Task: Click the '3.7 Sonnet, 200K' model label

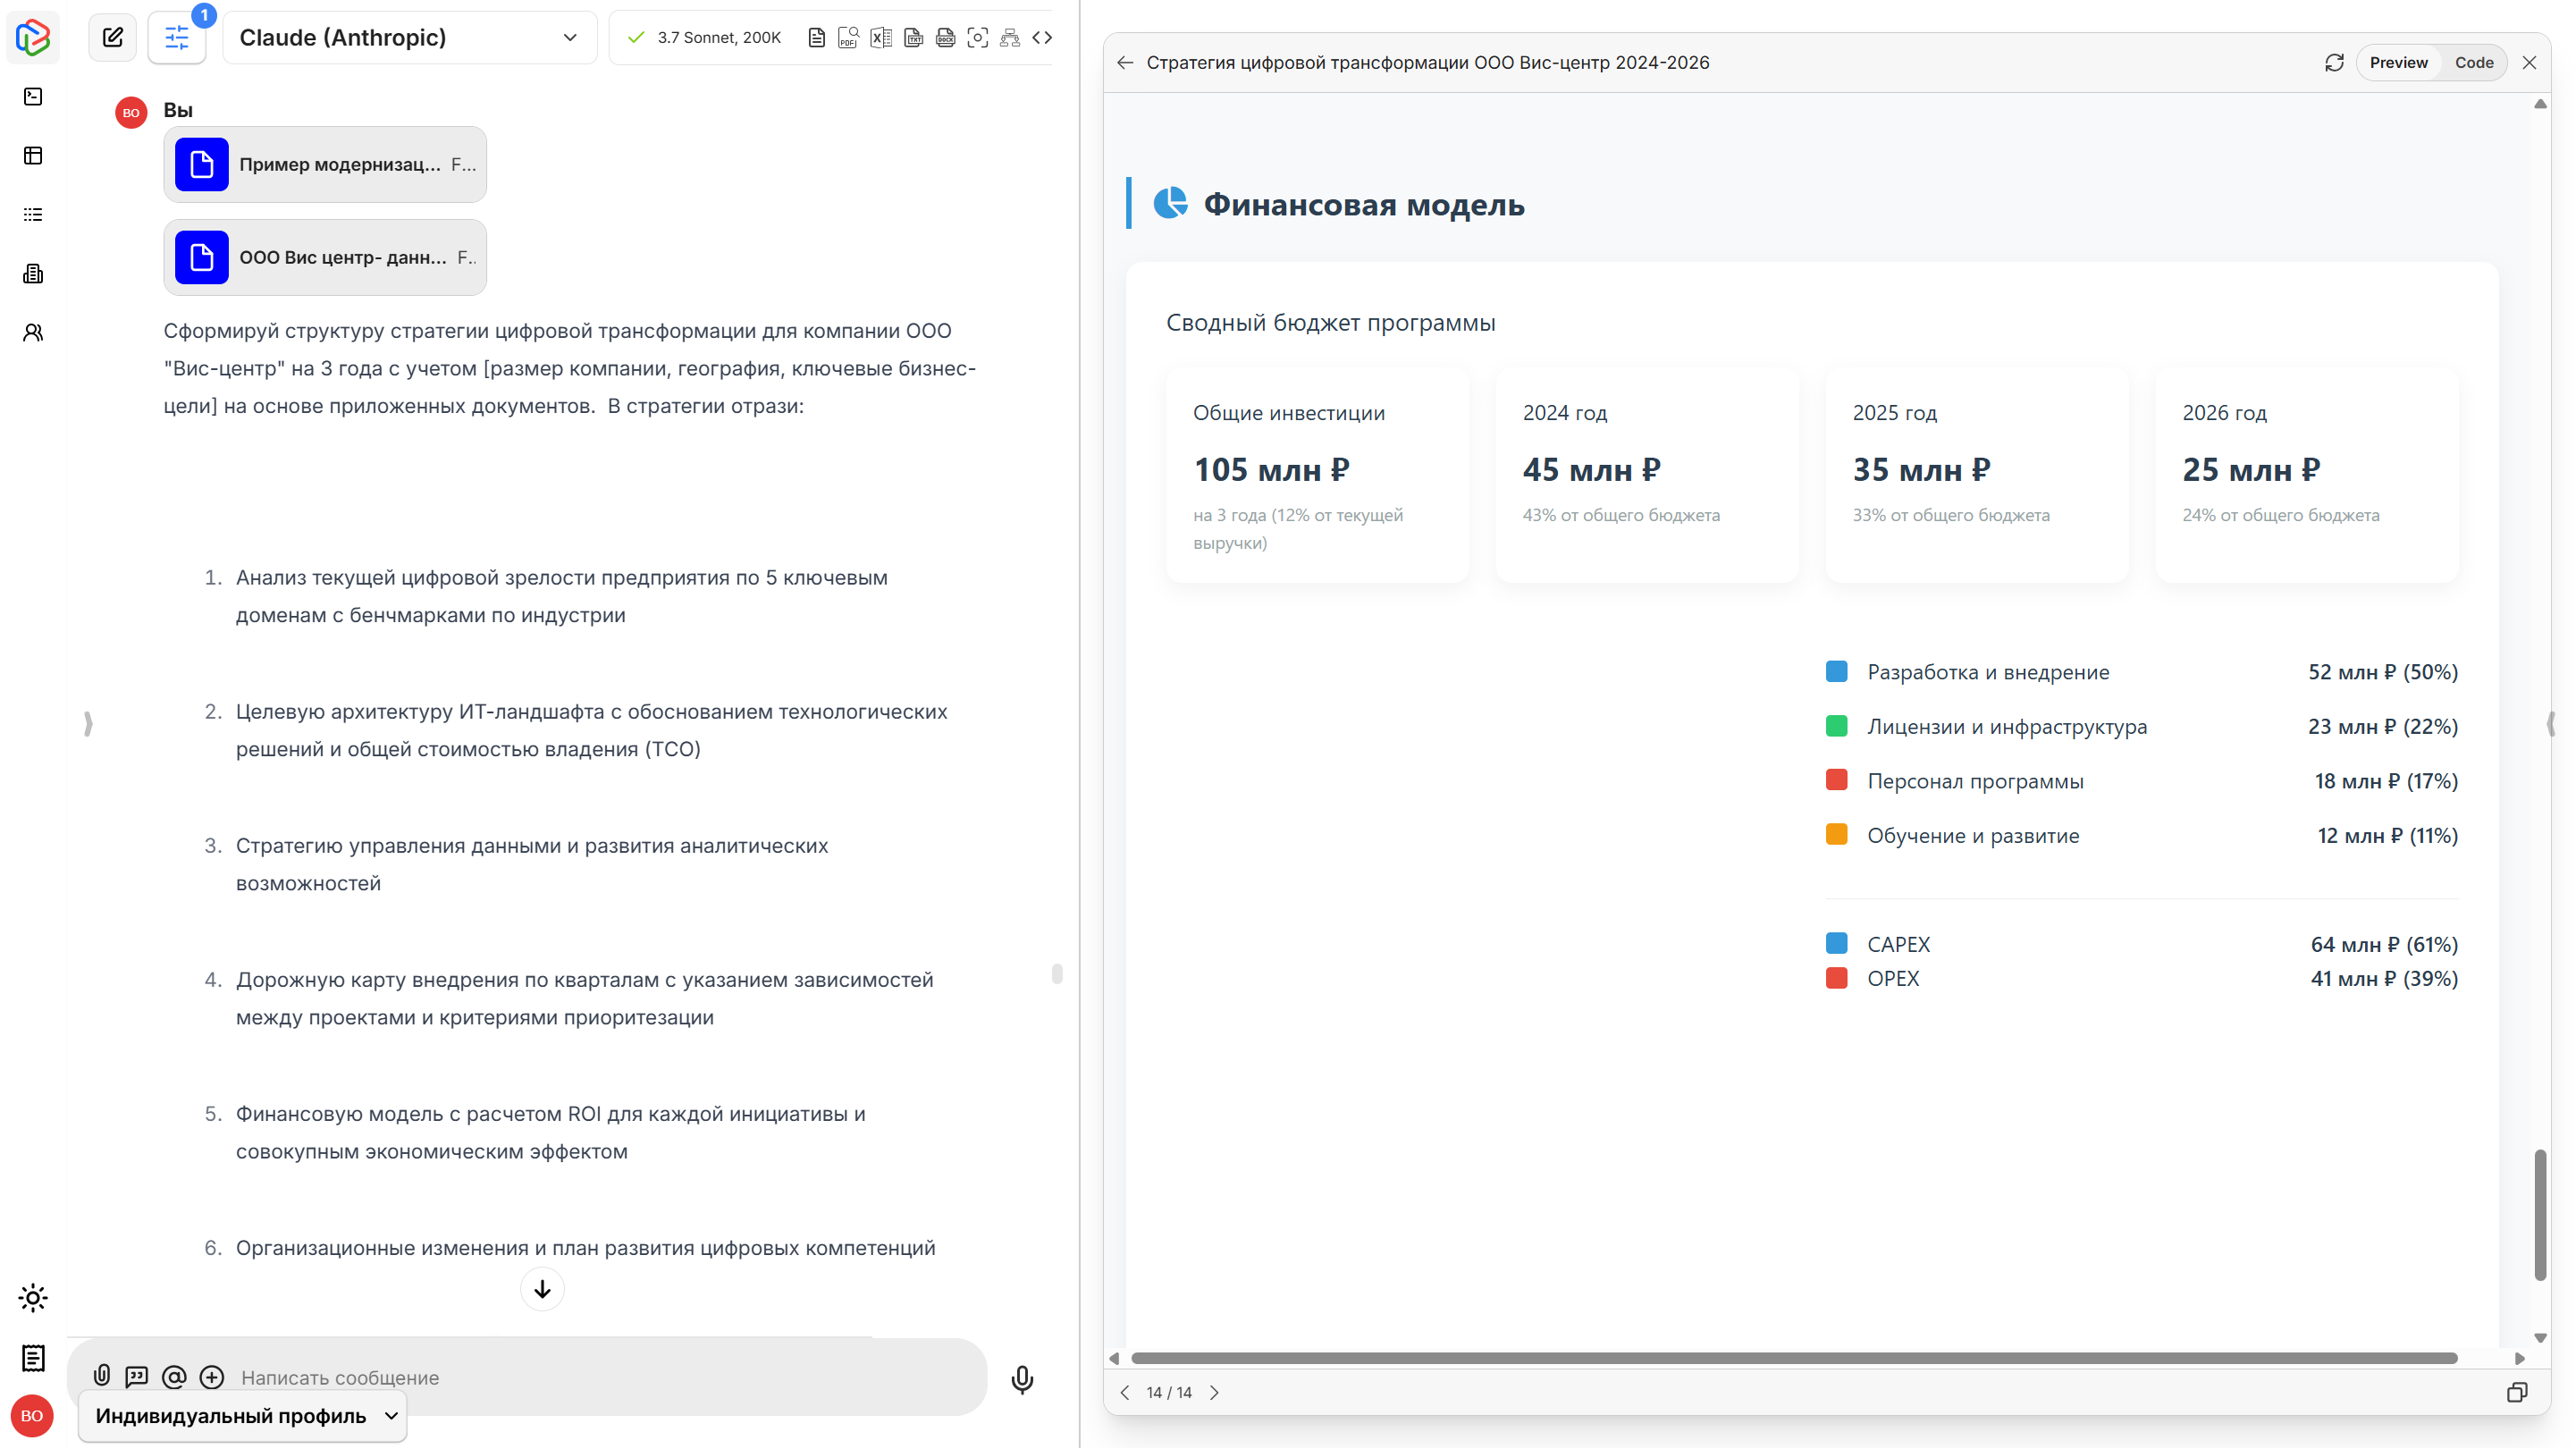Action: click(719, 37)
